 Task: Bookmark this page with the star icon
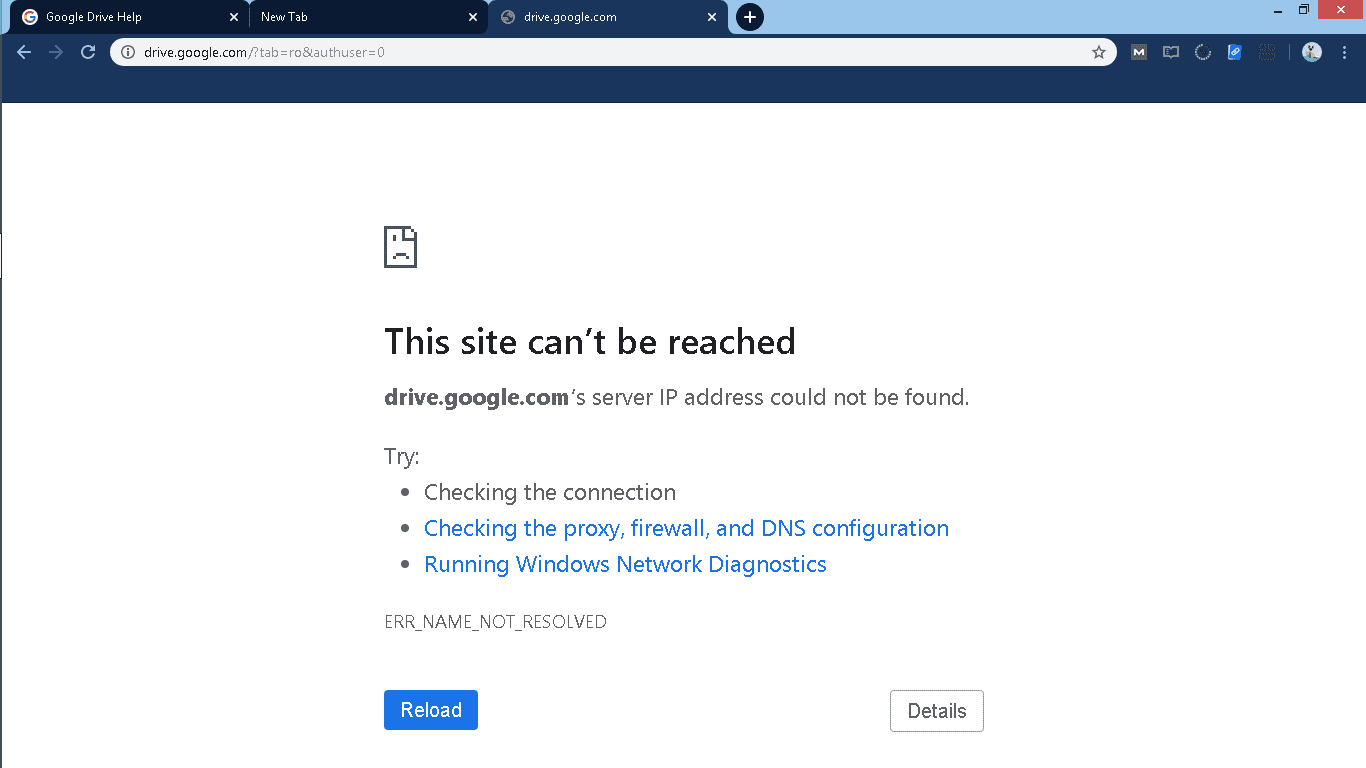coord(1098,52)
